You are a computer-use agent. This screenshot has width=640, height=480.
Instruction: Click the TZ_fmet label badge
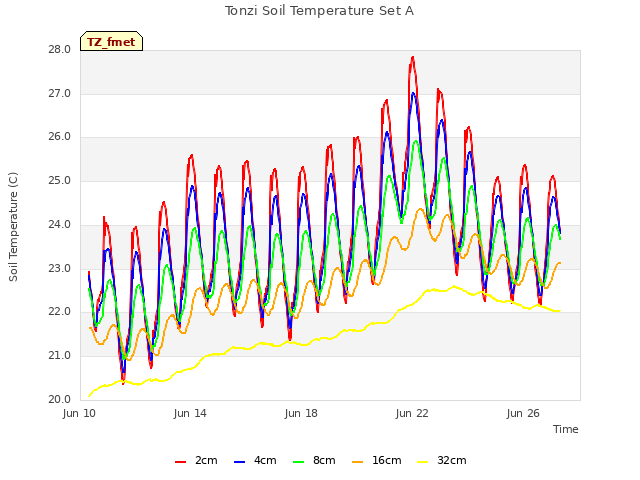[111, 41]
